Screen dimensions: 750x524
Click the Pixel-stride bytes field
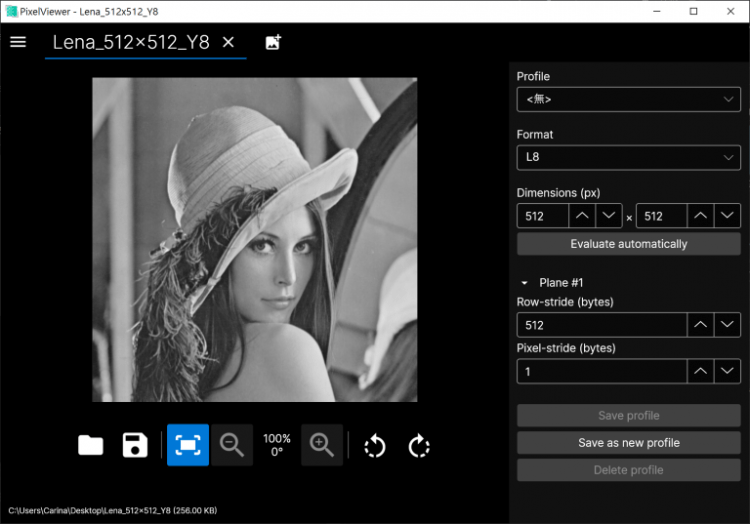pyautogui.click(x=602, y=371)
